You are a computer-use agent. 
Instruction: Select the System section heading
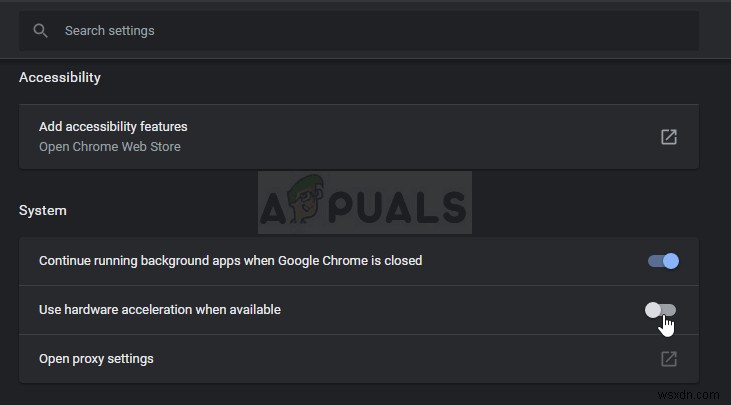(x=43, y=211)
